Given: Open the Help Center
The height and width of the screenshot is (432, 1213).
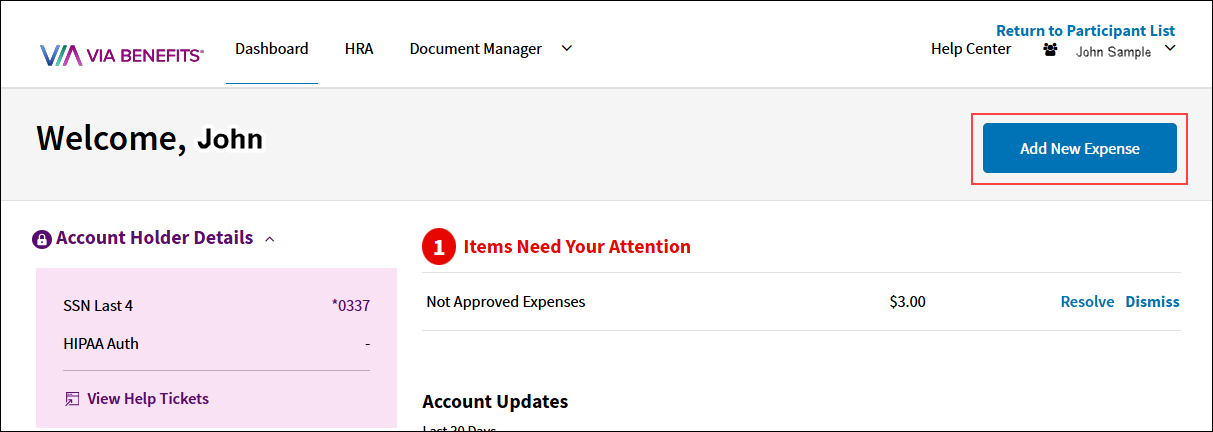Looking at the screenshot, I should [x=971, y=48].
